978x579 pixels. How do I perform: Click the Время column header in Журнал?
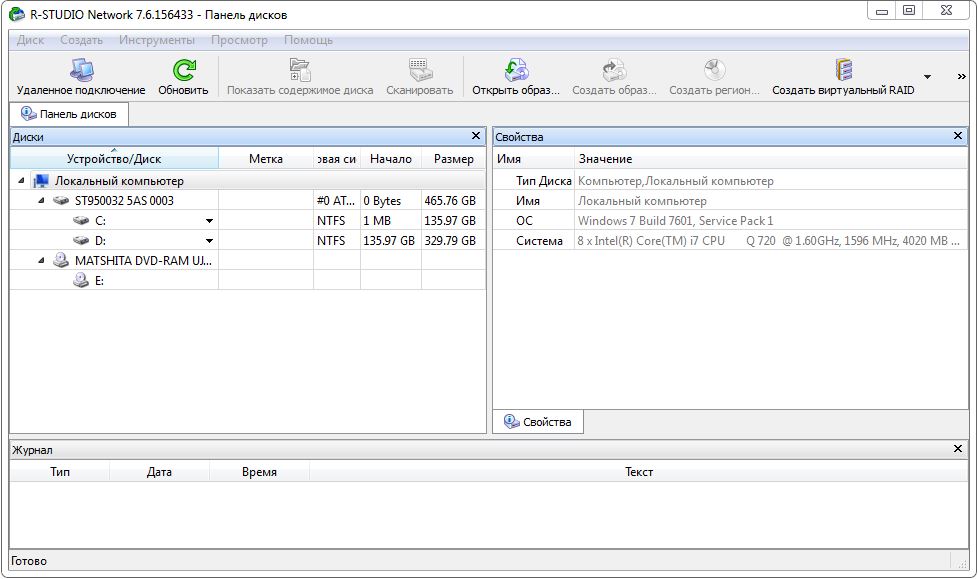[x=259, y=472]
